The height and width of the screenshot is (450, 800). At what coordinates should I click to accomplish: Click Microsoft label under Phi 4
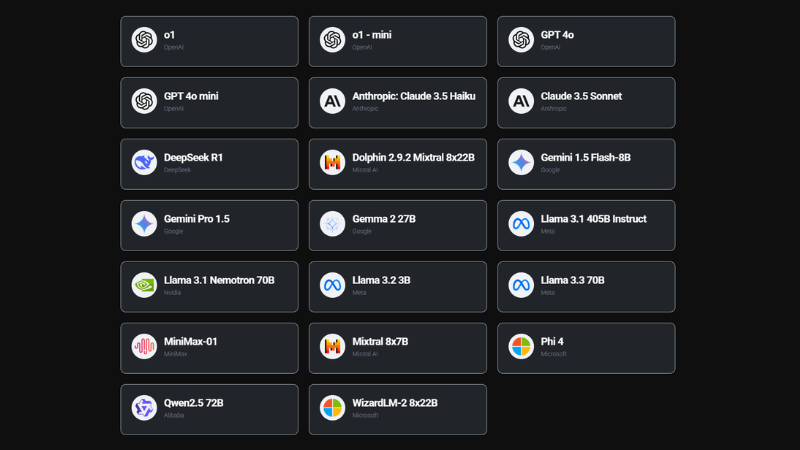pyautogui.click(x=554, y=354)
